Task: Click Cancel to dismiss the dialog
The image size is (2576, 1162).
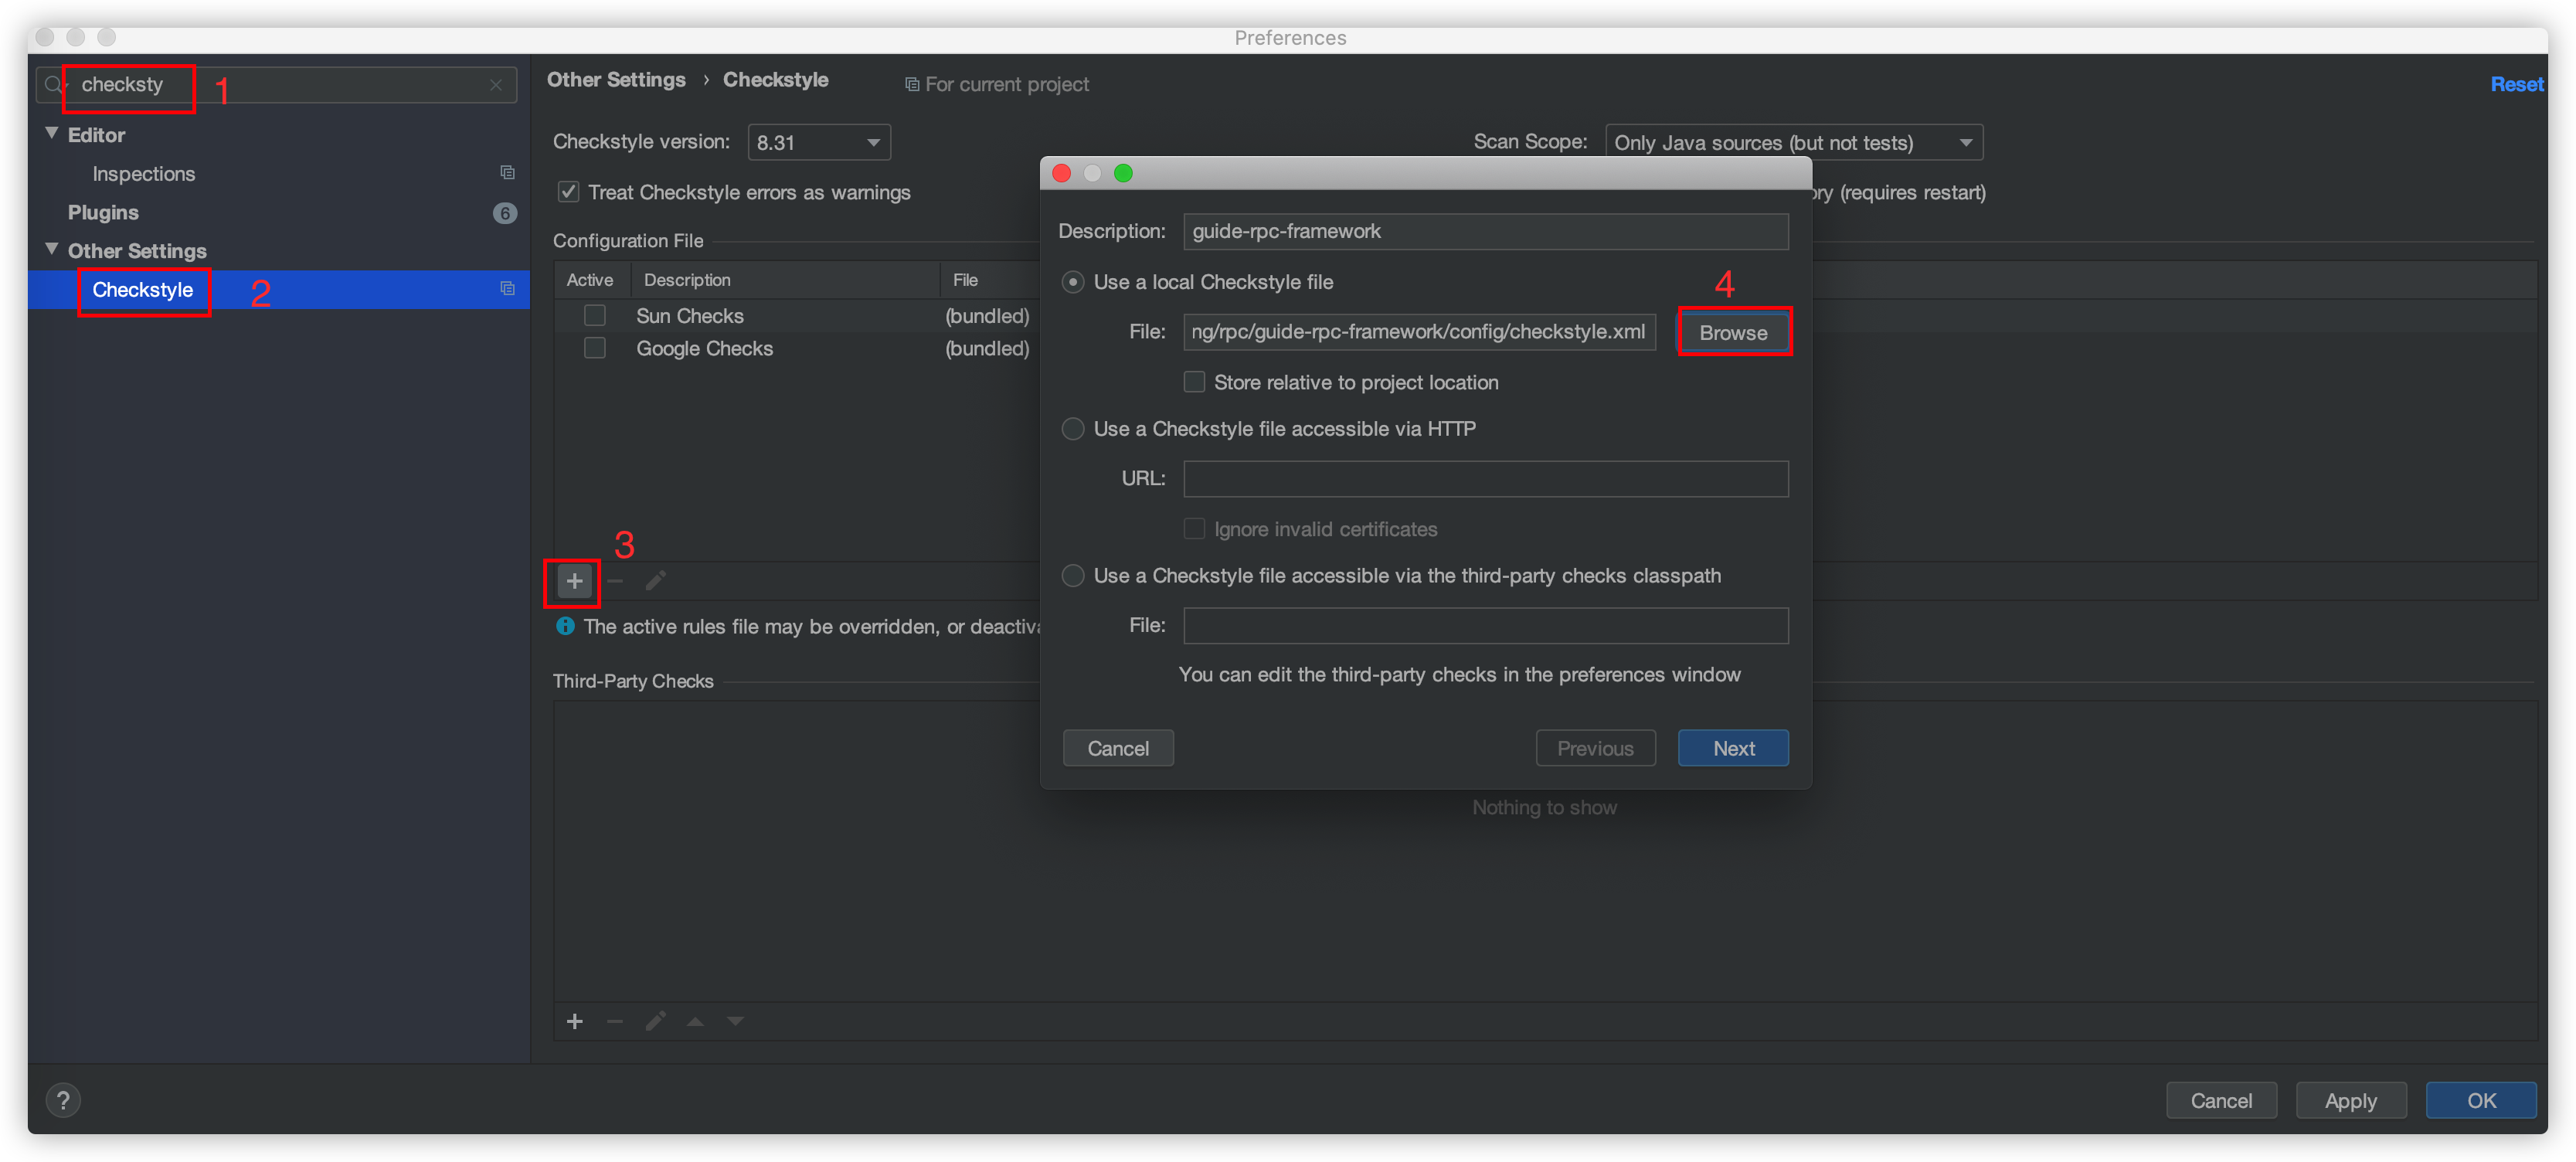Action: [1119, 748]
